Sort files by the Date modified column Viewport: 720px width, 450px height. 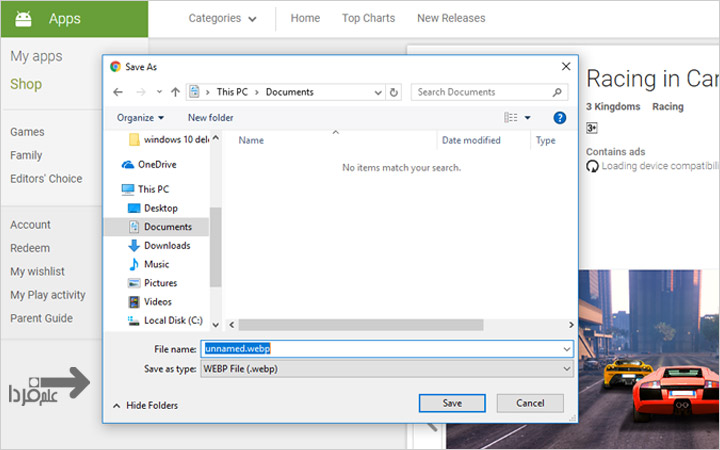pos(471,141)
